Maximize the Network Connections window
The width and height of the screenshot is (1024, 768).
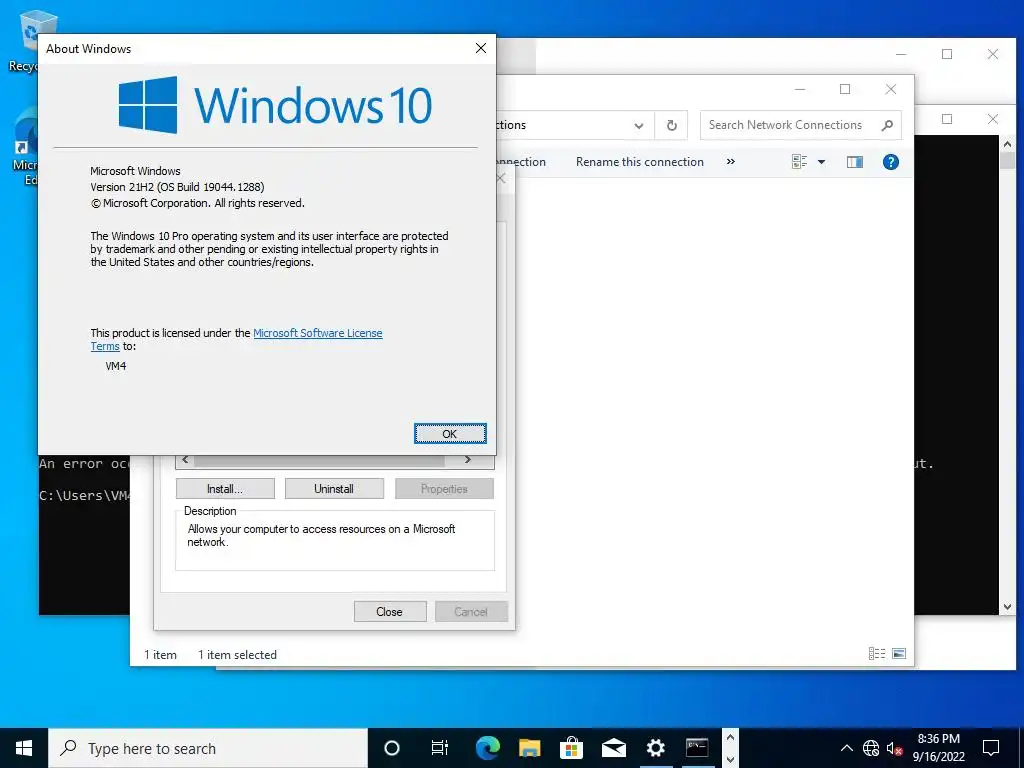[x=844, y=89]
